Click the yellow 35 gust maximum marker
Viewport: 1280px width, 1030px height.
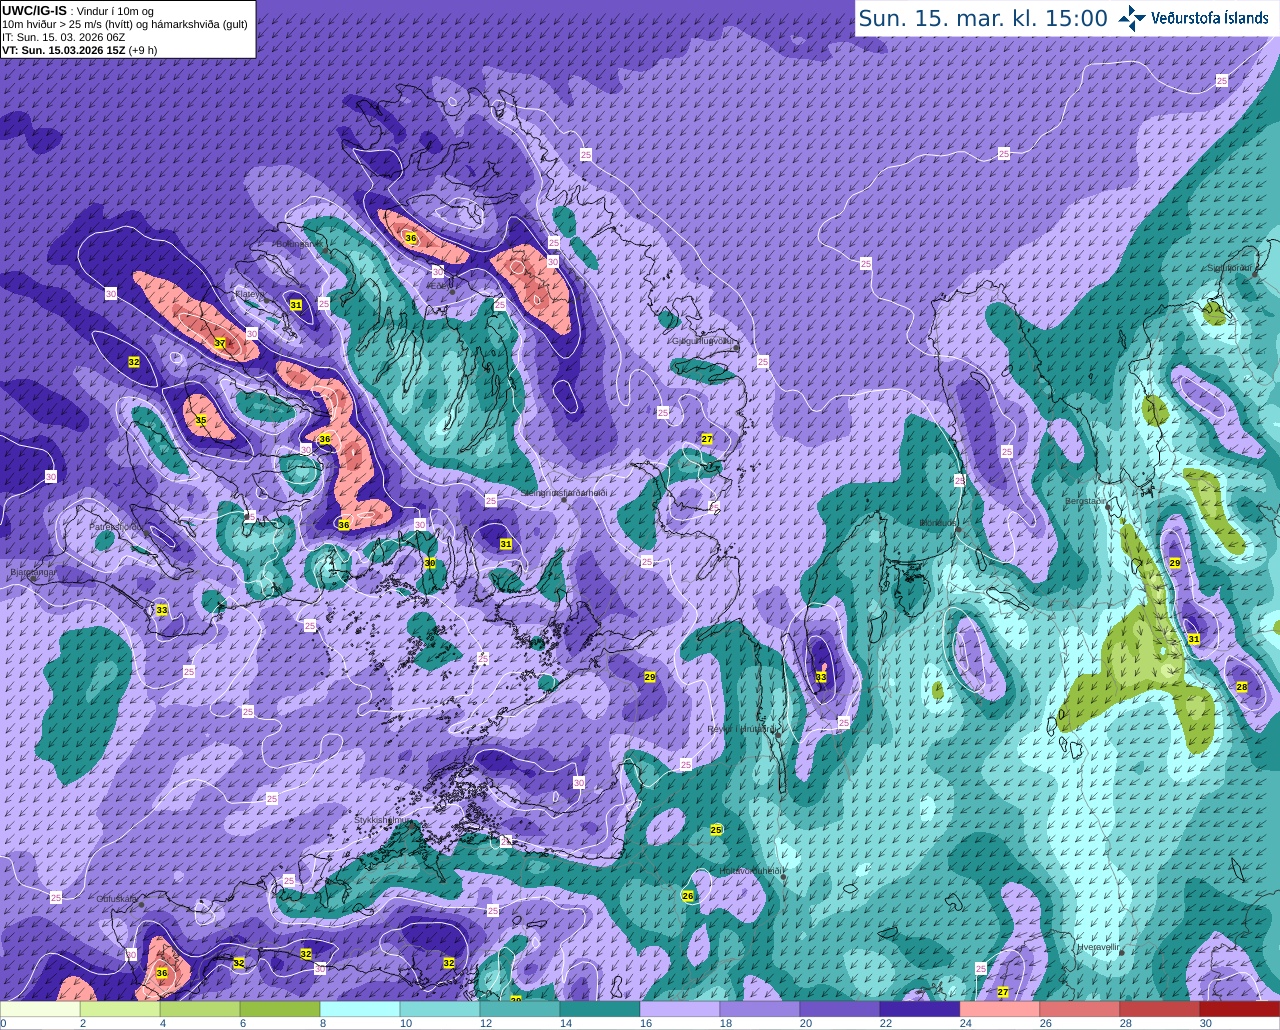[201, 420]
